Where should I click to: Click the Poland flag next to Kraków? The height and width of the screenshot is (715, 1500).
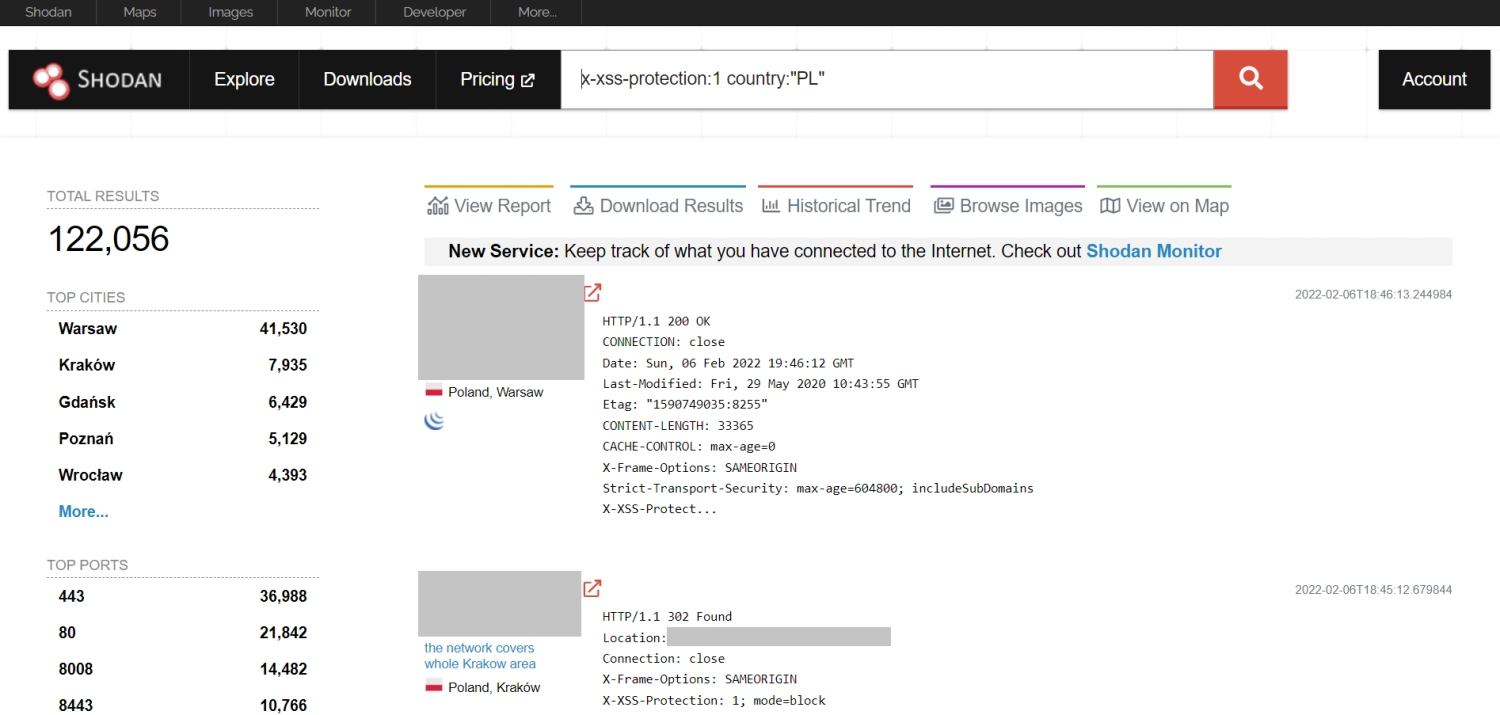[434, 686]
